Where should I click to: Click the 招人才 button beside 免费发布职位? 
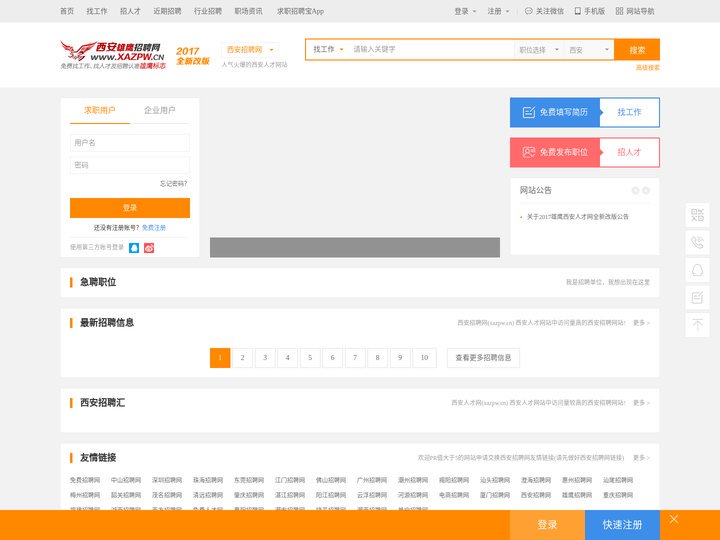(x=630, y=152)
